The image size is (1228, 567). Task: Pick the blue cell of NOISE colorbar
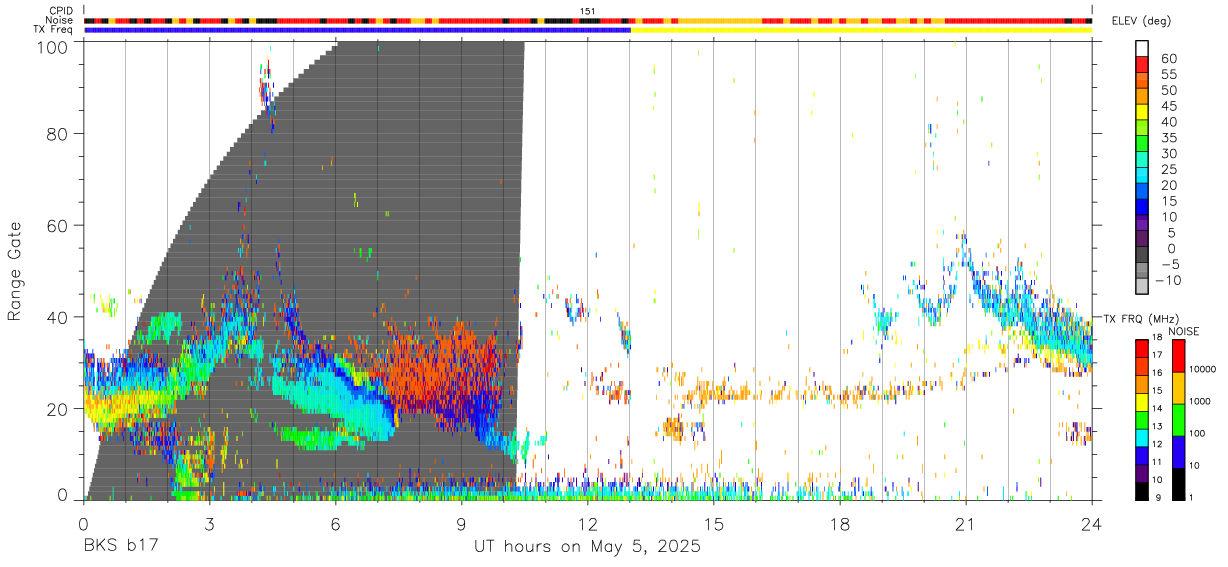(1178, 451)
